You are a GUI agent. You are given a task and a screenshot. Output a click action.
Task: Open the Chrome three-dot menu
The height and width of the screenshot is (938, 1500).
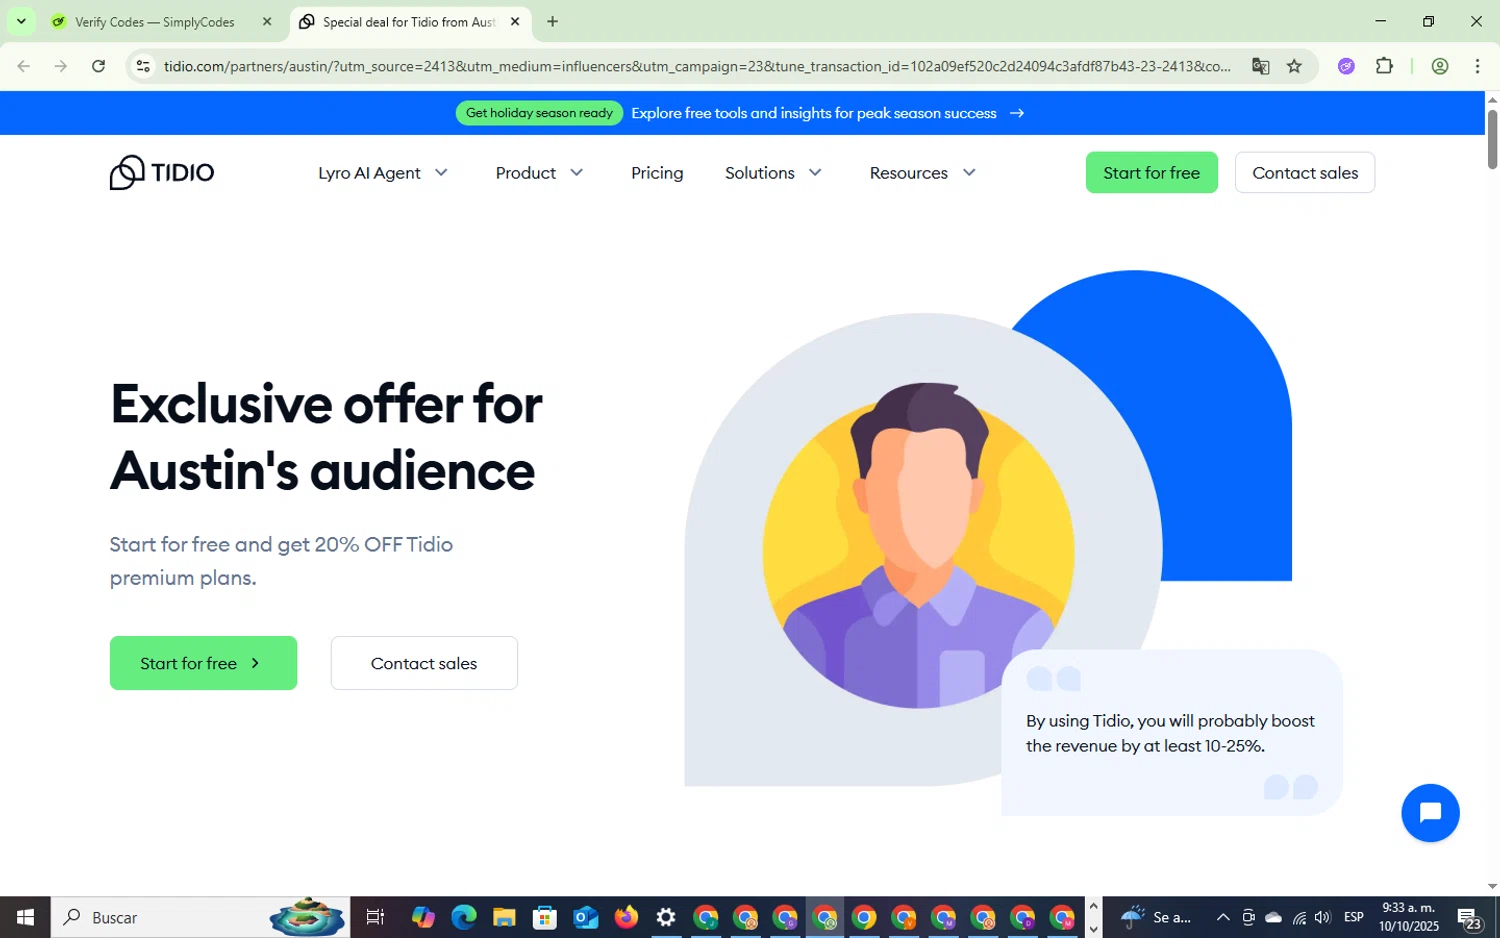click(1477, 66)
